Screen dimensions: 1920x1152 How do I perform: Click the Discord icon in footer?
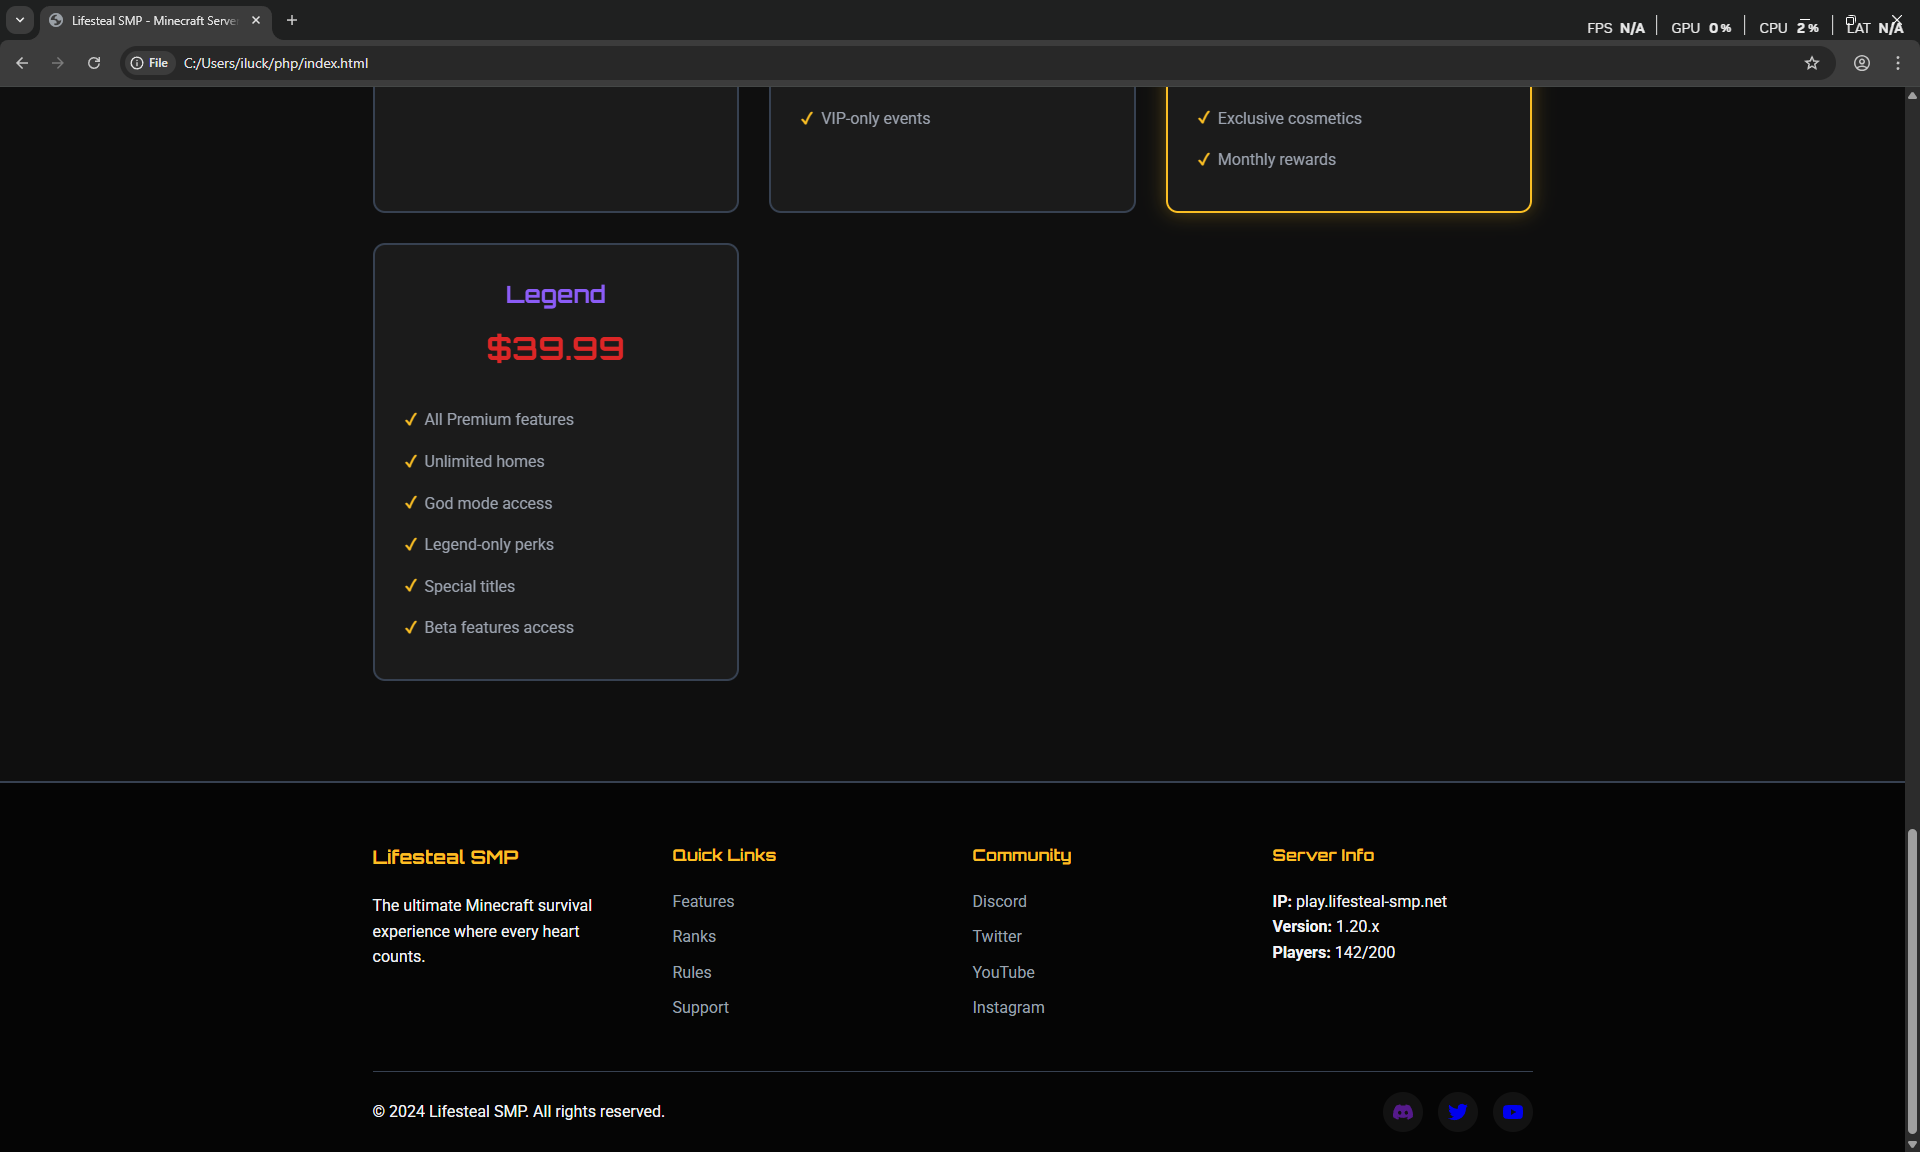point(1402,1112)
